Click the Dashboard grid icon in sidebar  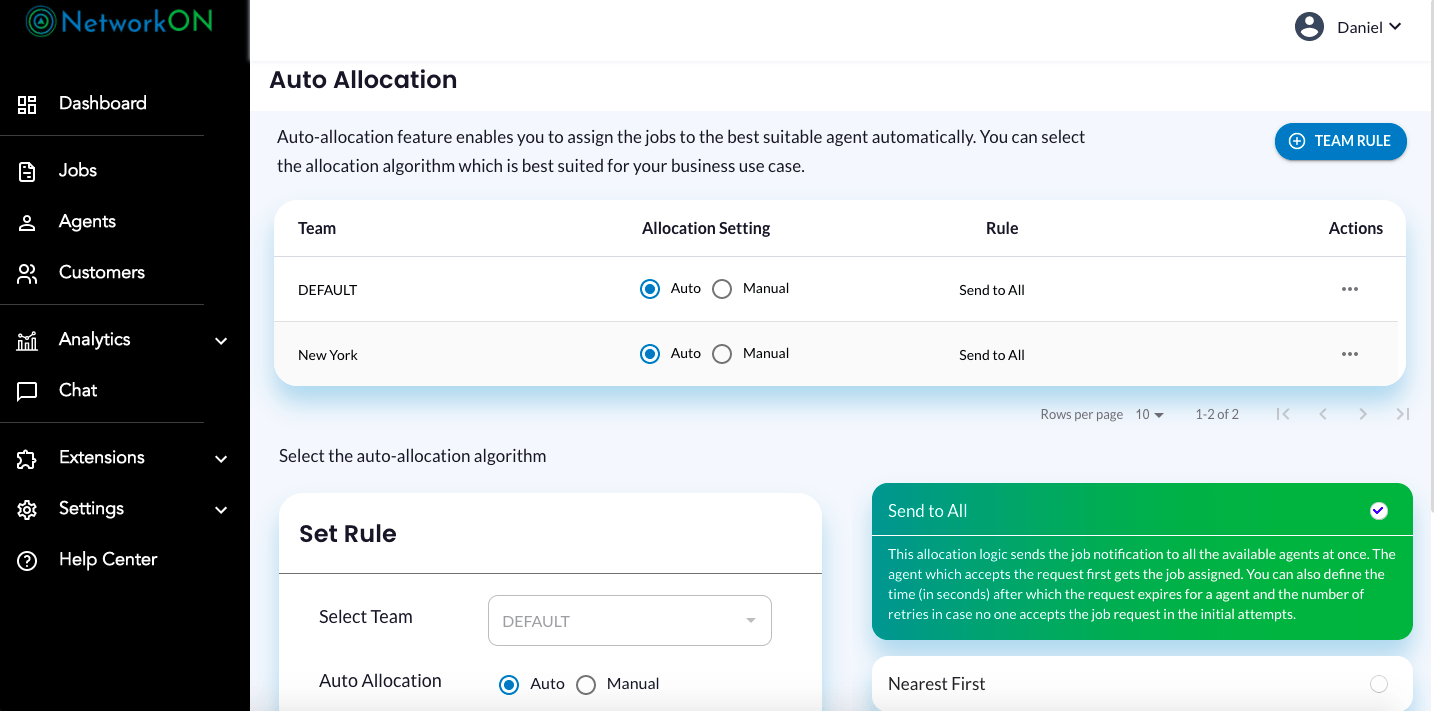tap(27, 104)
